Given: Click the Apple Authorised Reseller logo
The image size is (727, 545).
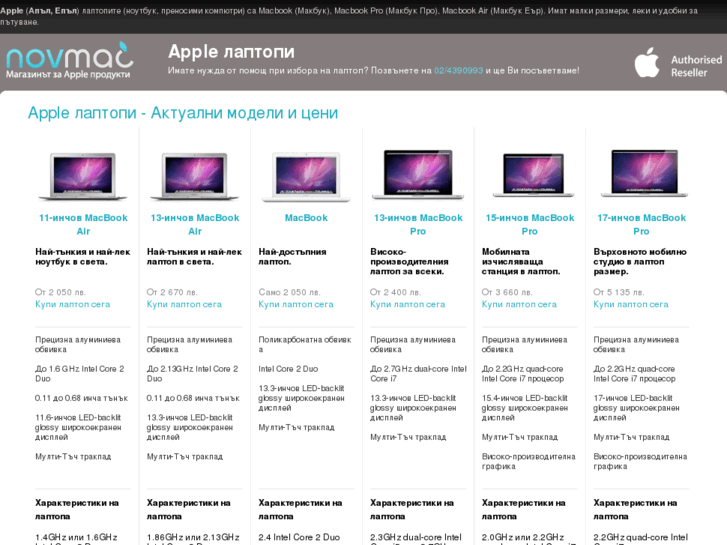Looking at the screenshot, I should coord(678,63).
